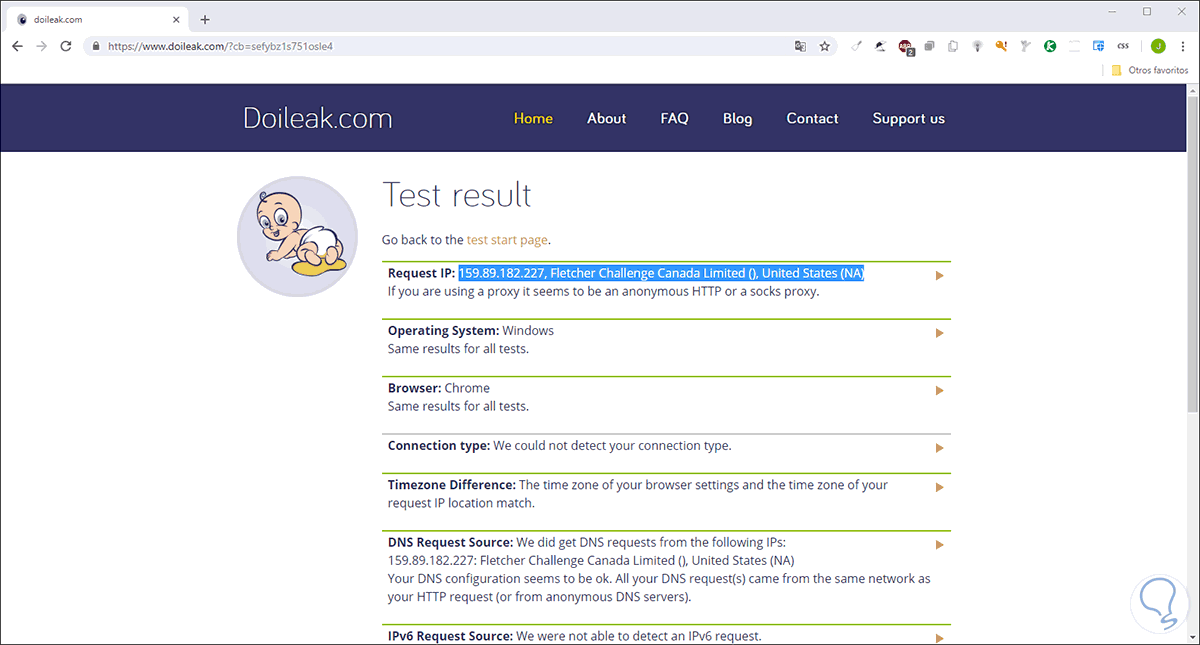Reload the page with the refresh icon

tap(66, 46)
